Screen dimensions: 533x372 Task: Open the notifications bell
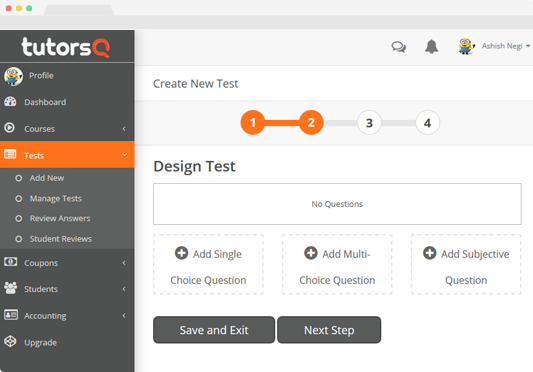click(431, 47)
